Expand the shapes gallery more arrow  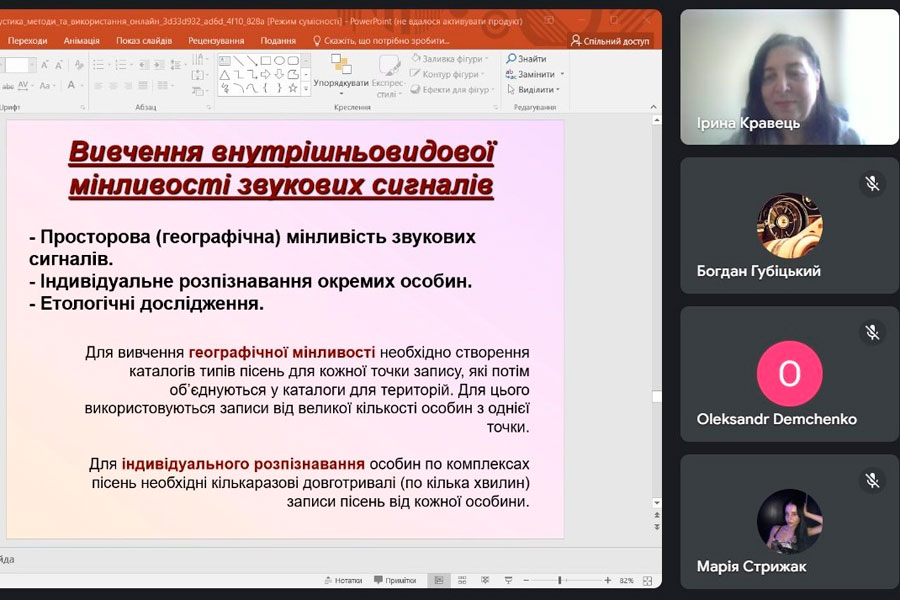click(x=306, y=88)
